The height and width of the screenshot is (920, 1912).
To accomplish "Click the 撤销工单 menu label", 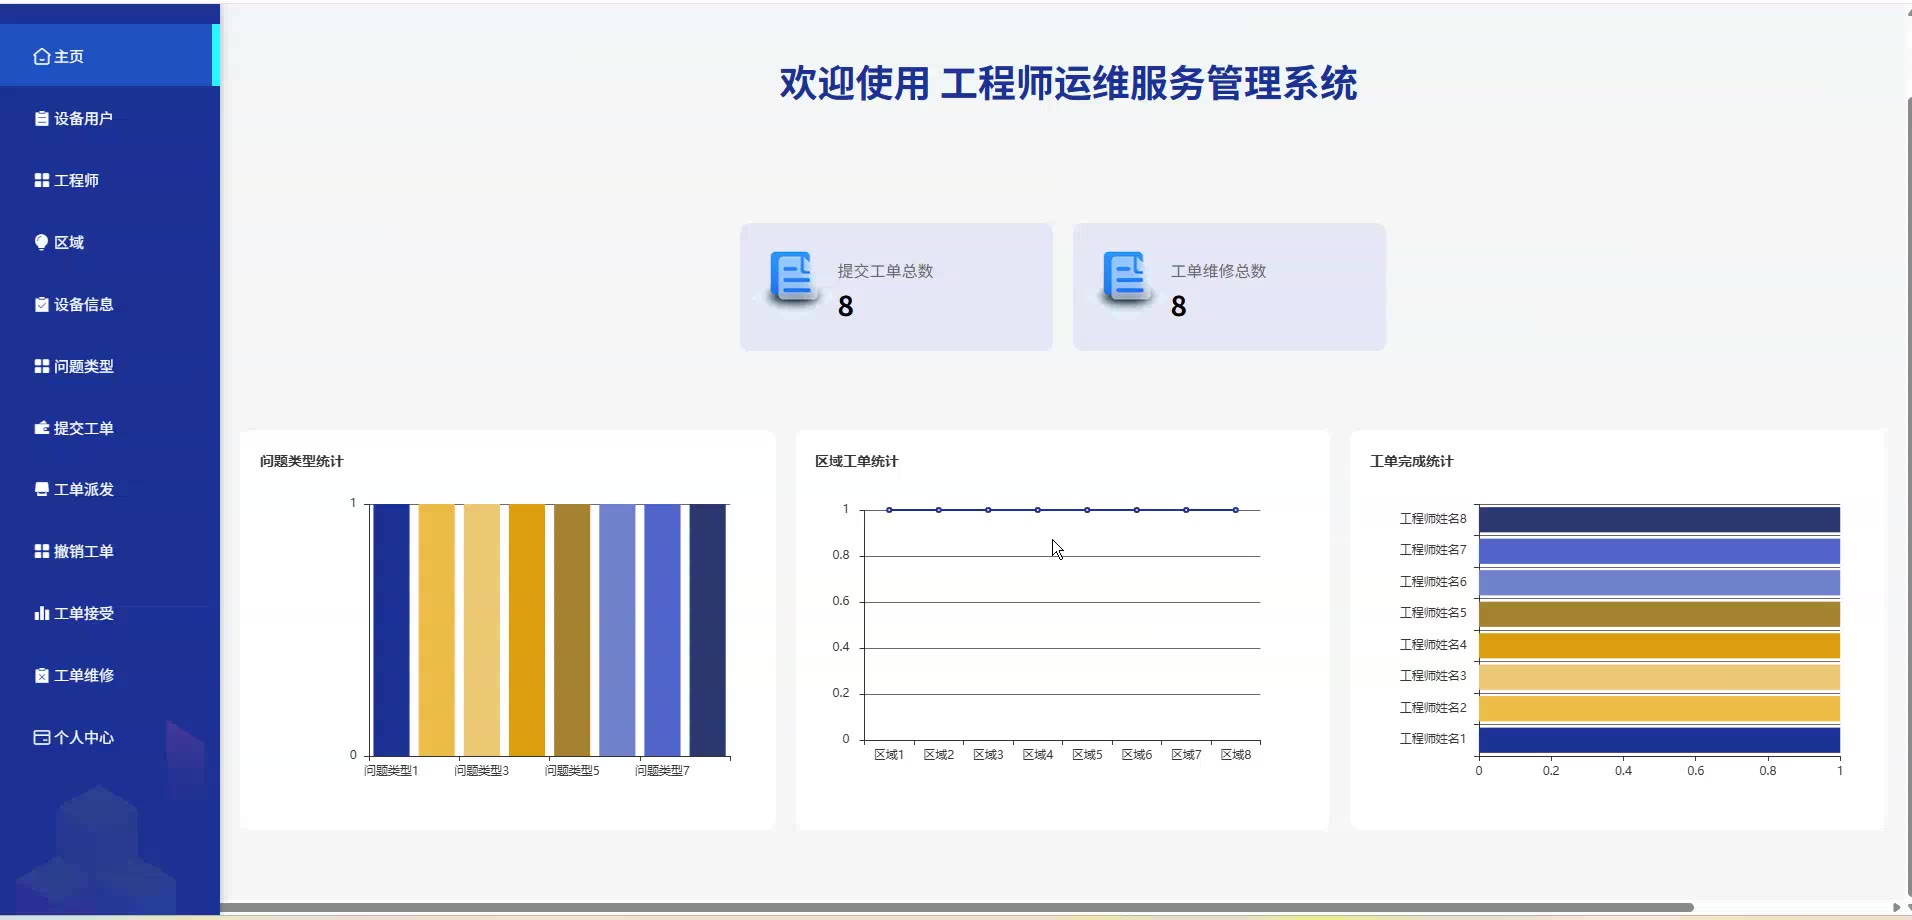I will pyautogui.click(x=84, y=552).
